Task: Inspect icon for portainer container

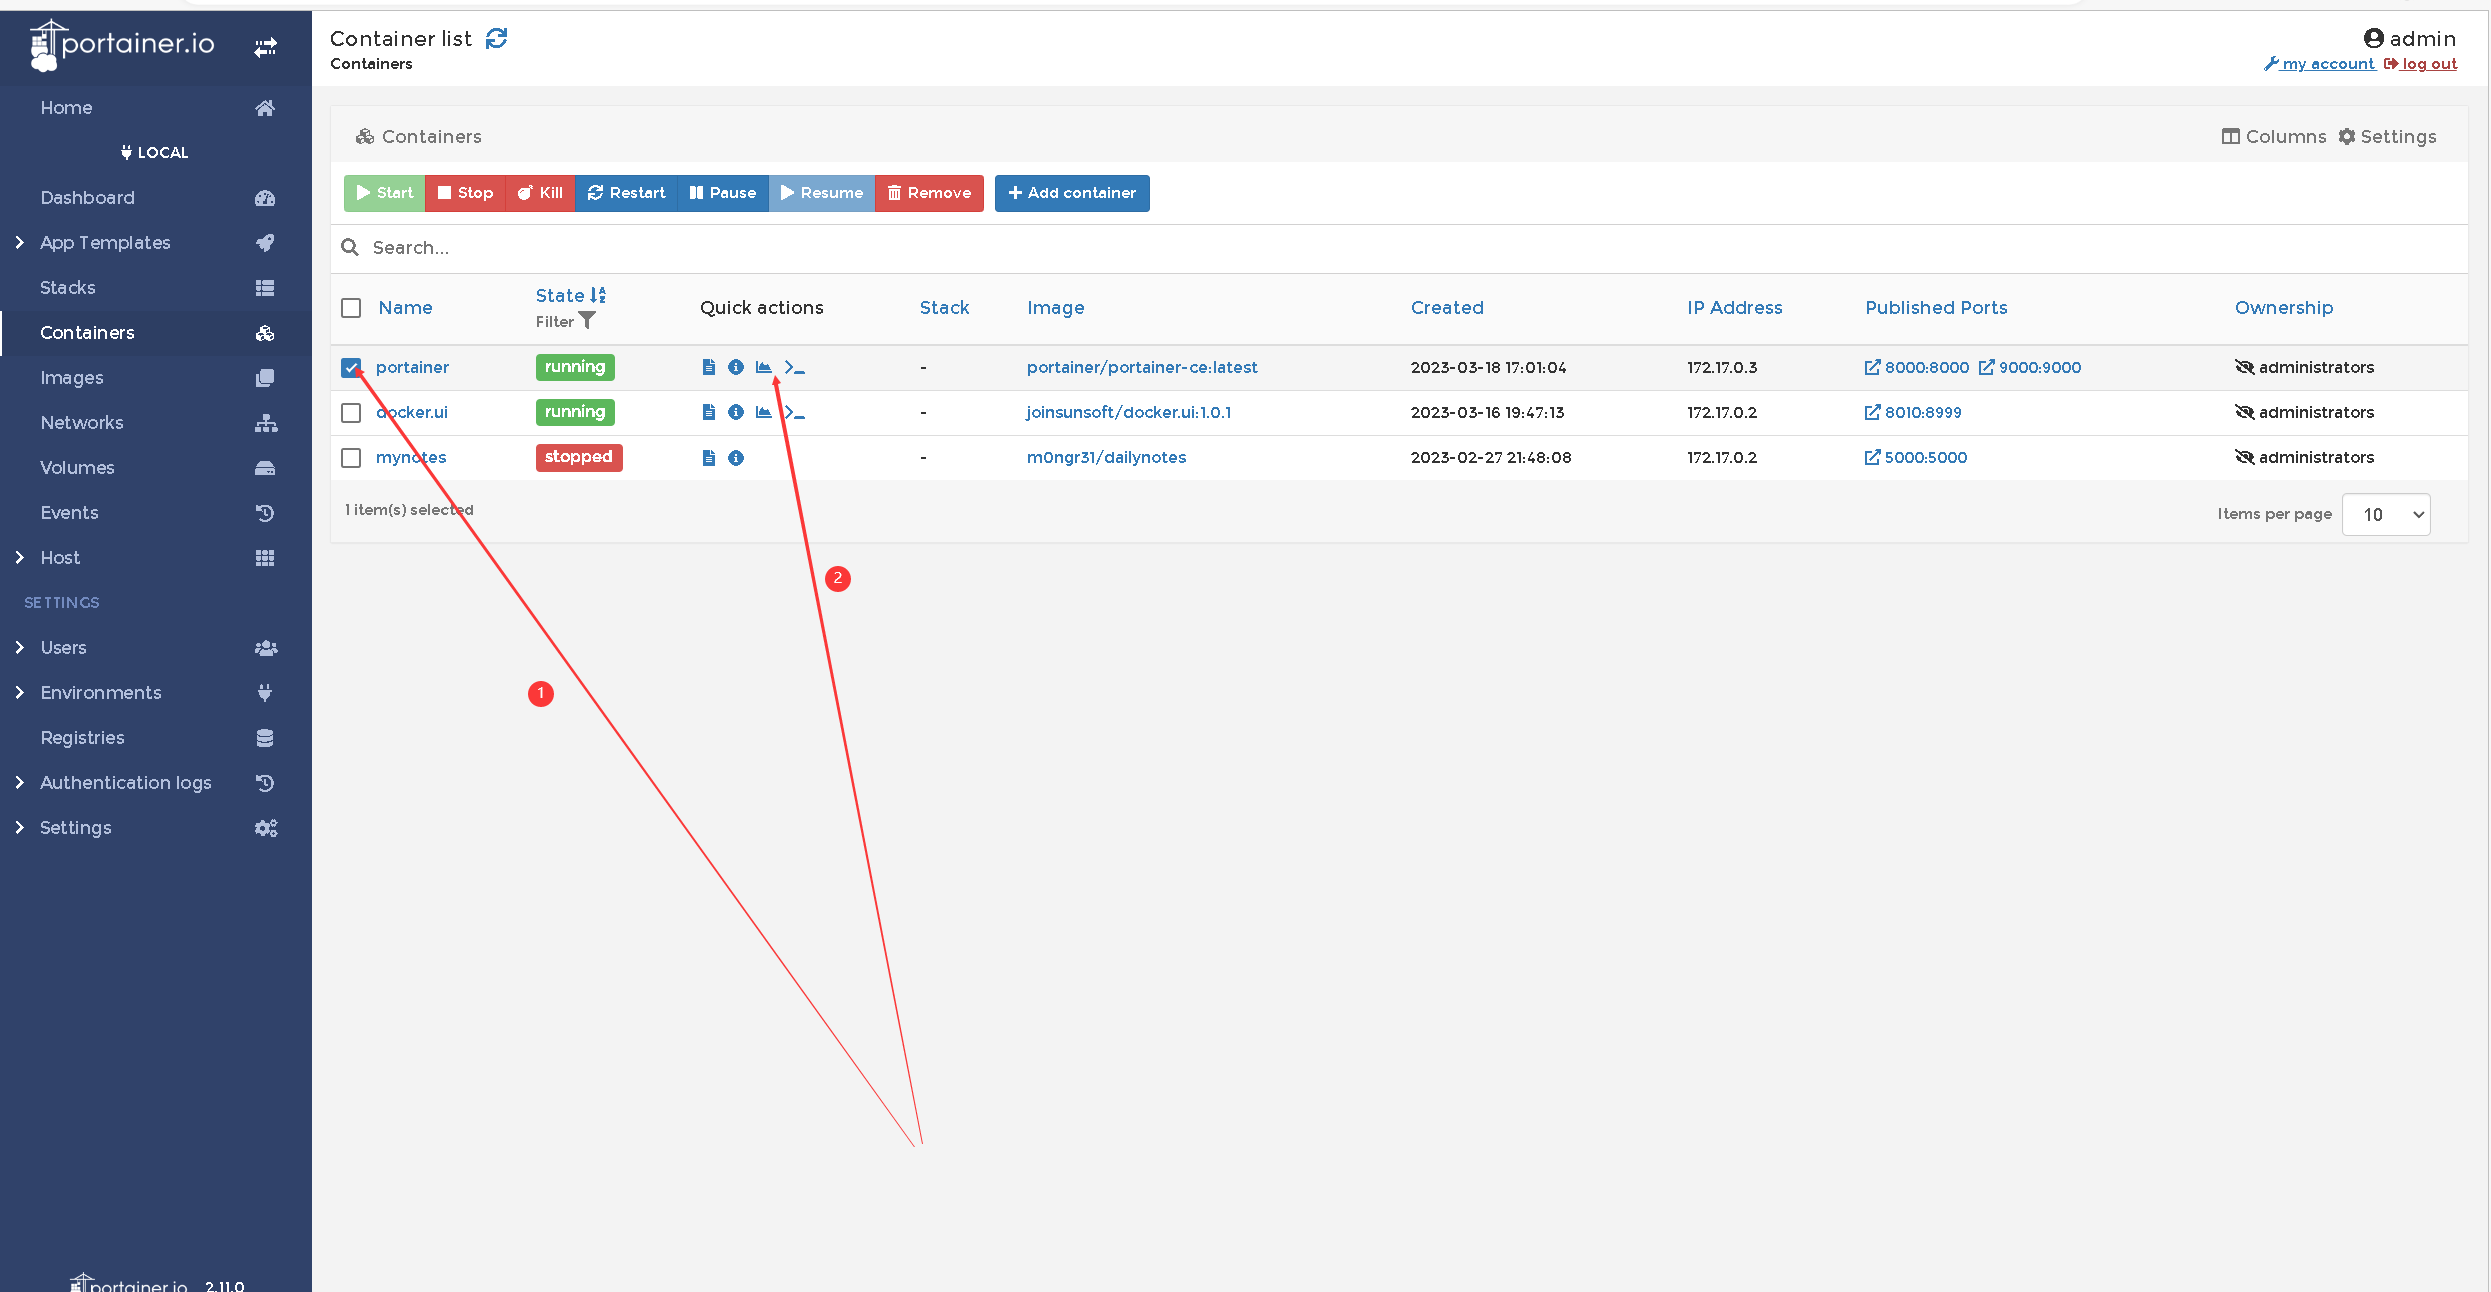Action: (x=736, y=367)
